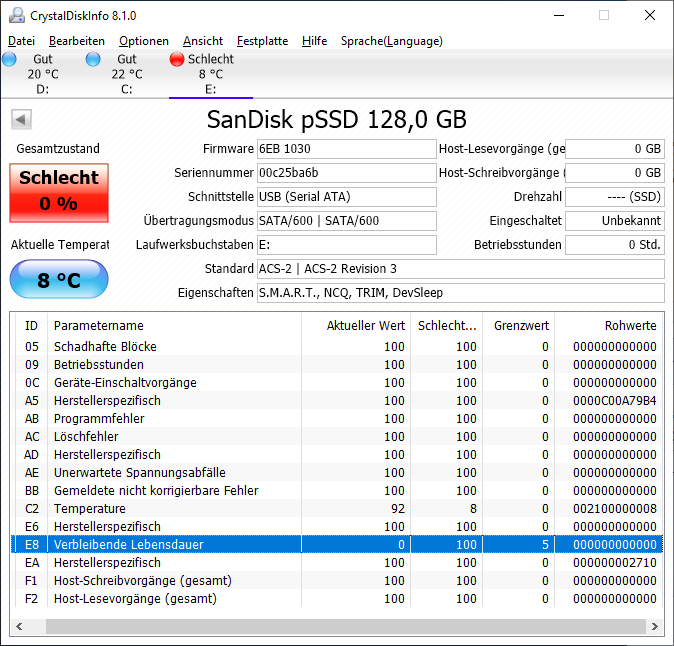Viewport: 674px width, 646px height.
Task: Click the Firmware field 6EB 1030
Action: pyautogui.click(x=347, y=149)
